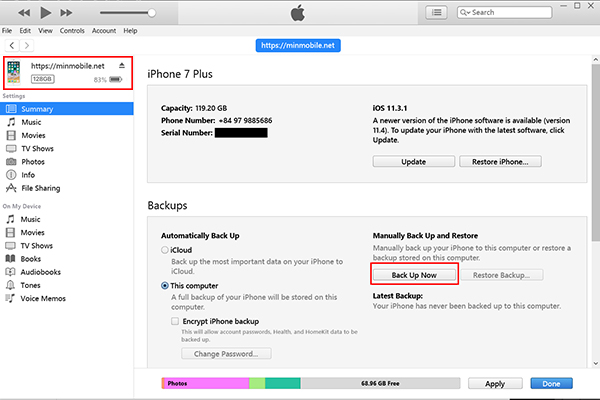Click Restore iPhone button
The image size is (600, 400).
pyautogui.click(x=500, y=162)
